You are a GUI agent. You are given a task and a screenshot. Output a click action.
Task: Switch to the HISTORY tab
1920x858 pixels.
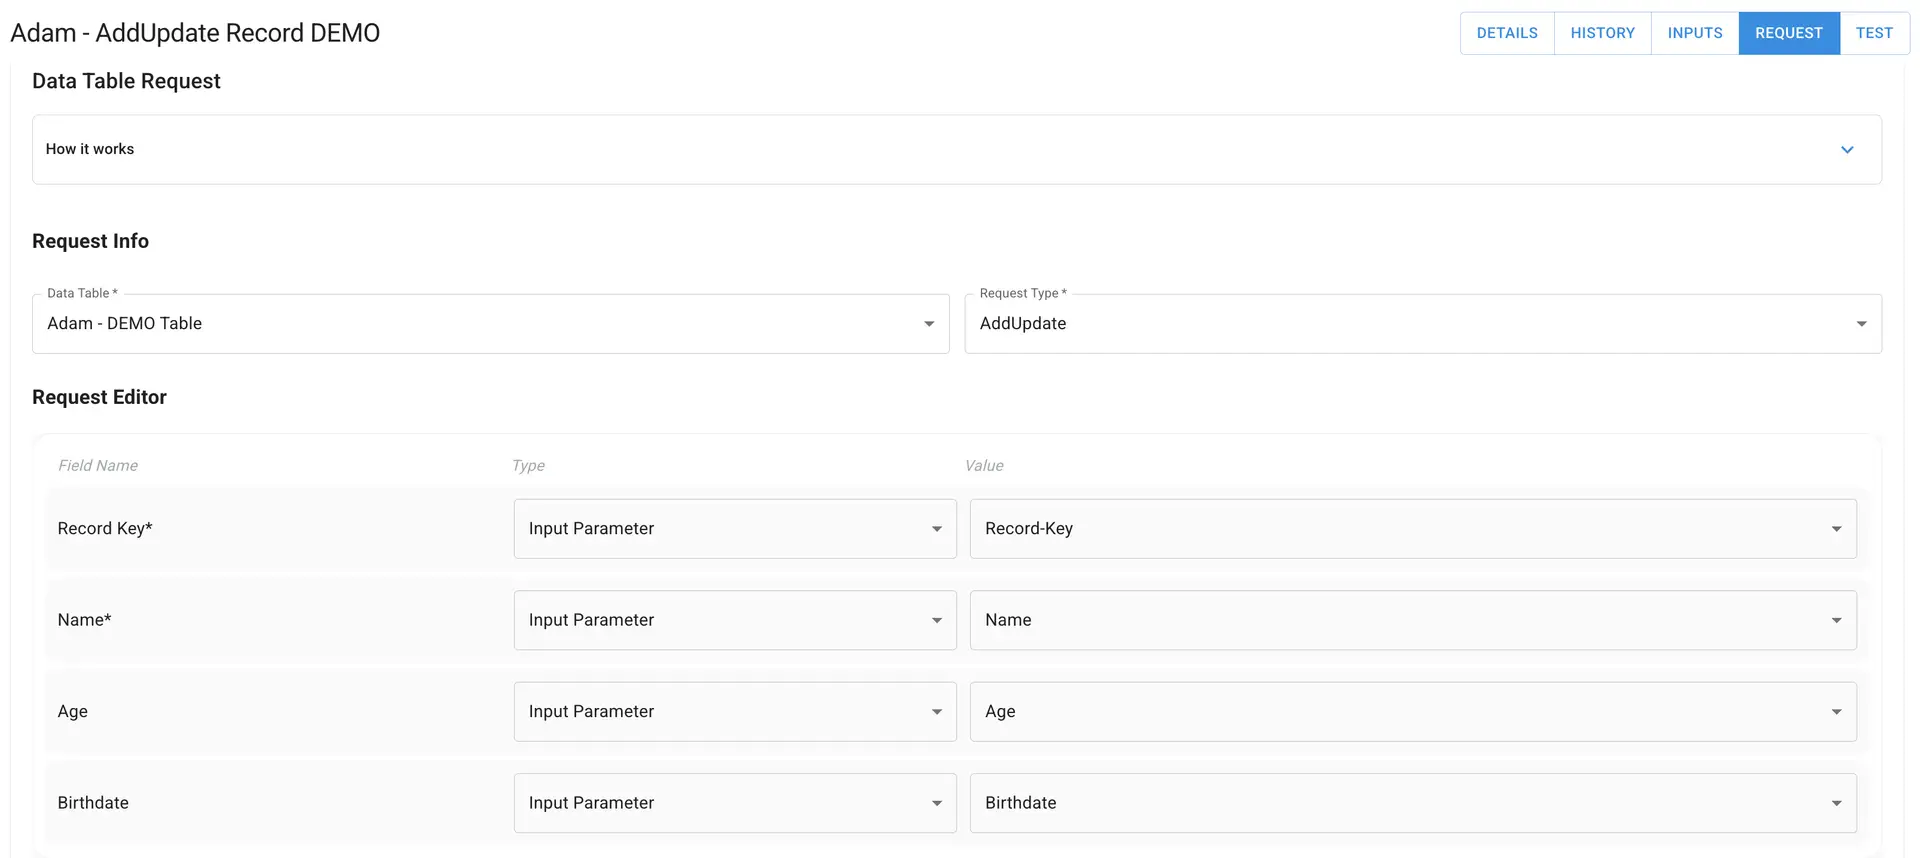pyautogui.click(x=1602, y=33)
